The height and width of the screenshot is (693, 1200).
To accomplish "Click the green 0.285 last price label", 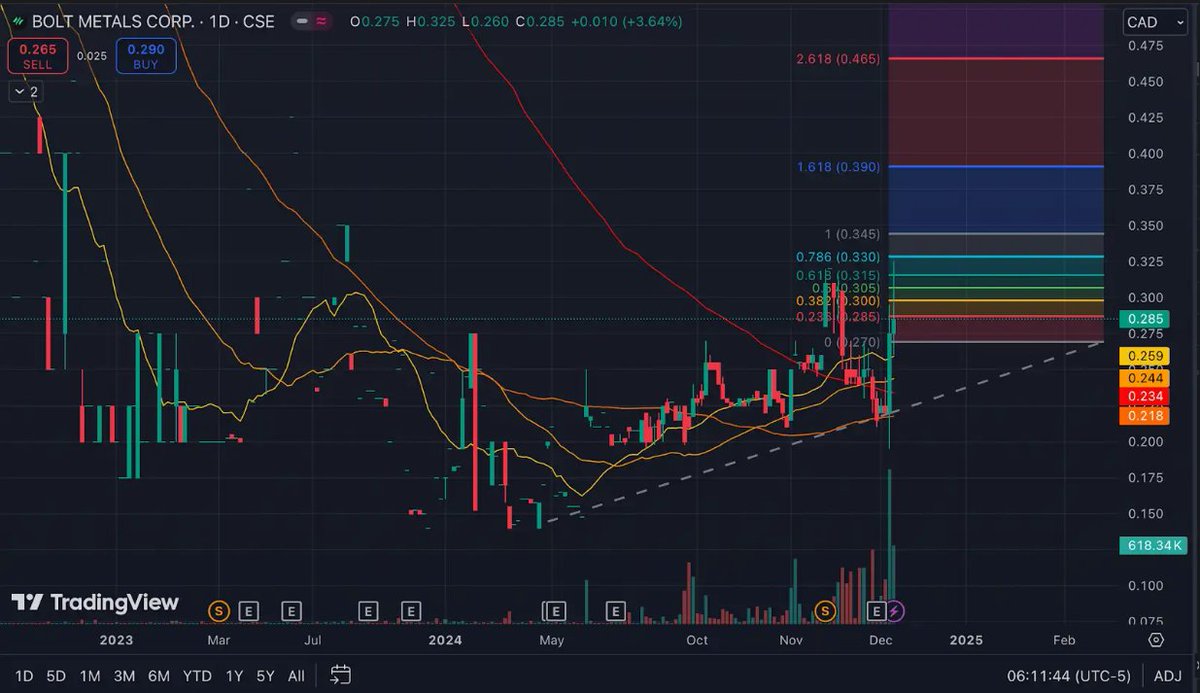I will (x=1145, y=319).
